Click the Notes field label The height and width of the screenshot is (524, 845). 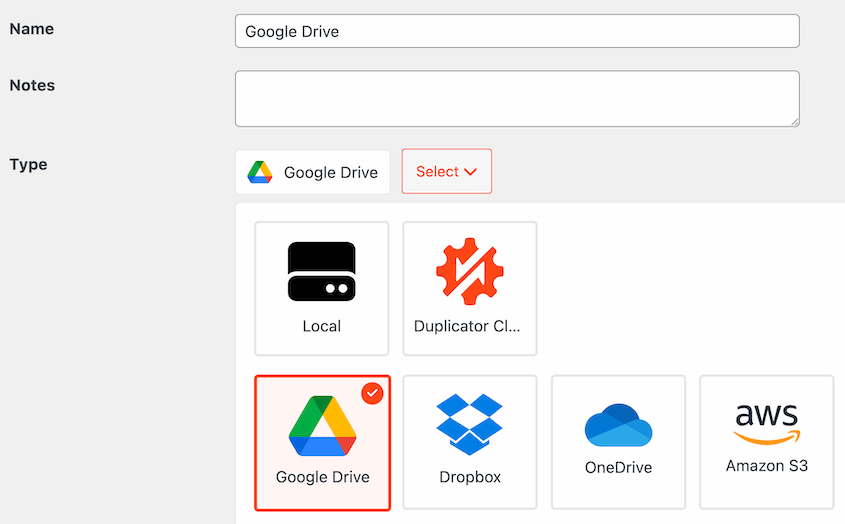[32, 85]
